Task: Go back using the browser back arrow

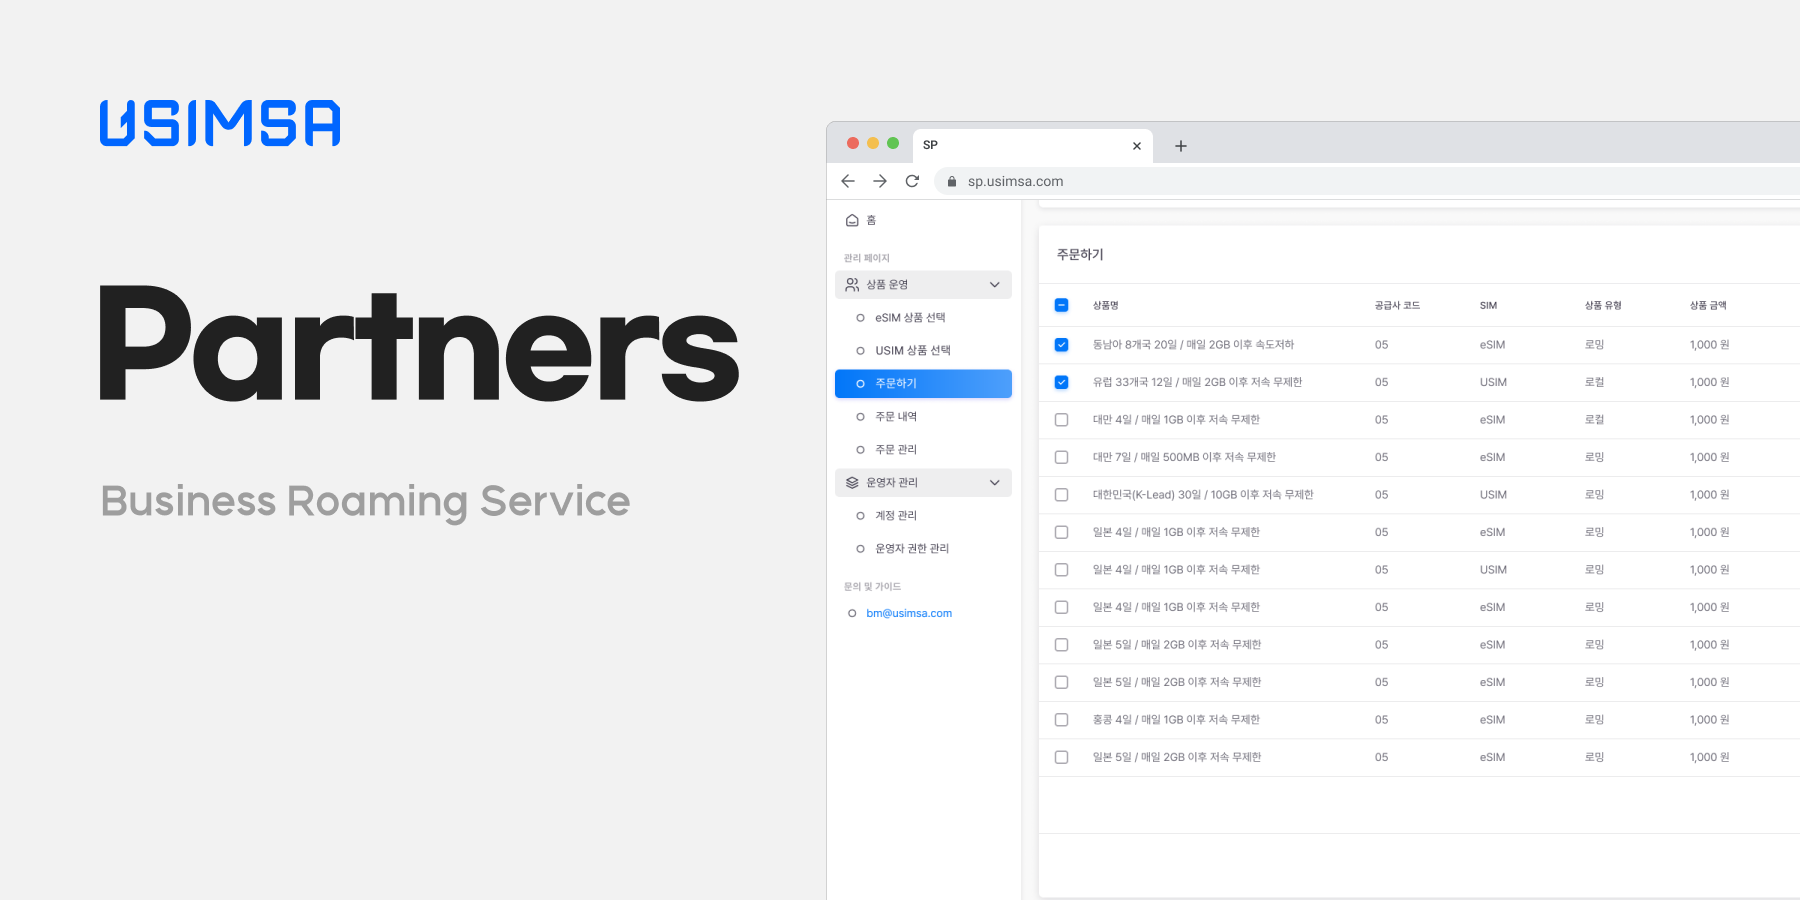Action: pos(848,181)
